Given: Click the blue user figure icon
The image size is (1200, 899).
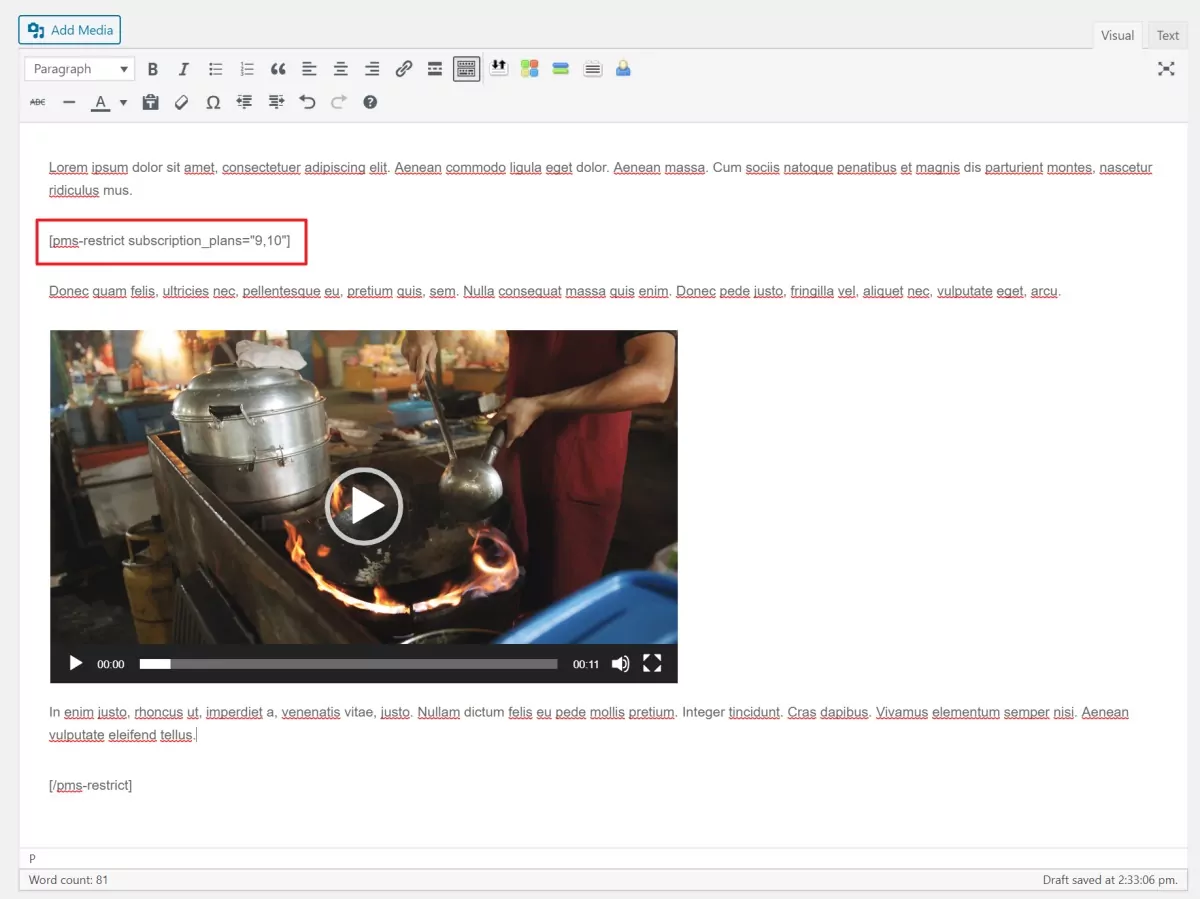Looking at the screenshot, I should pos(623,69).
